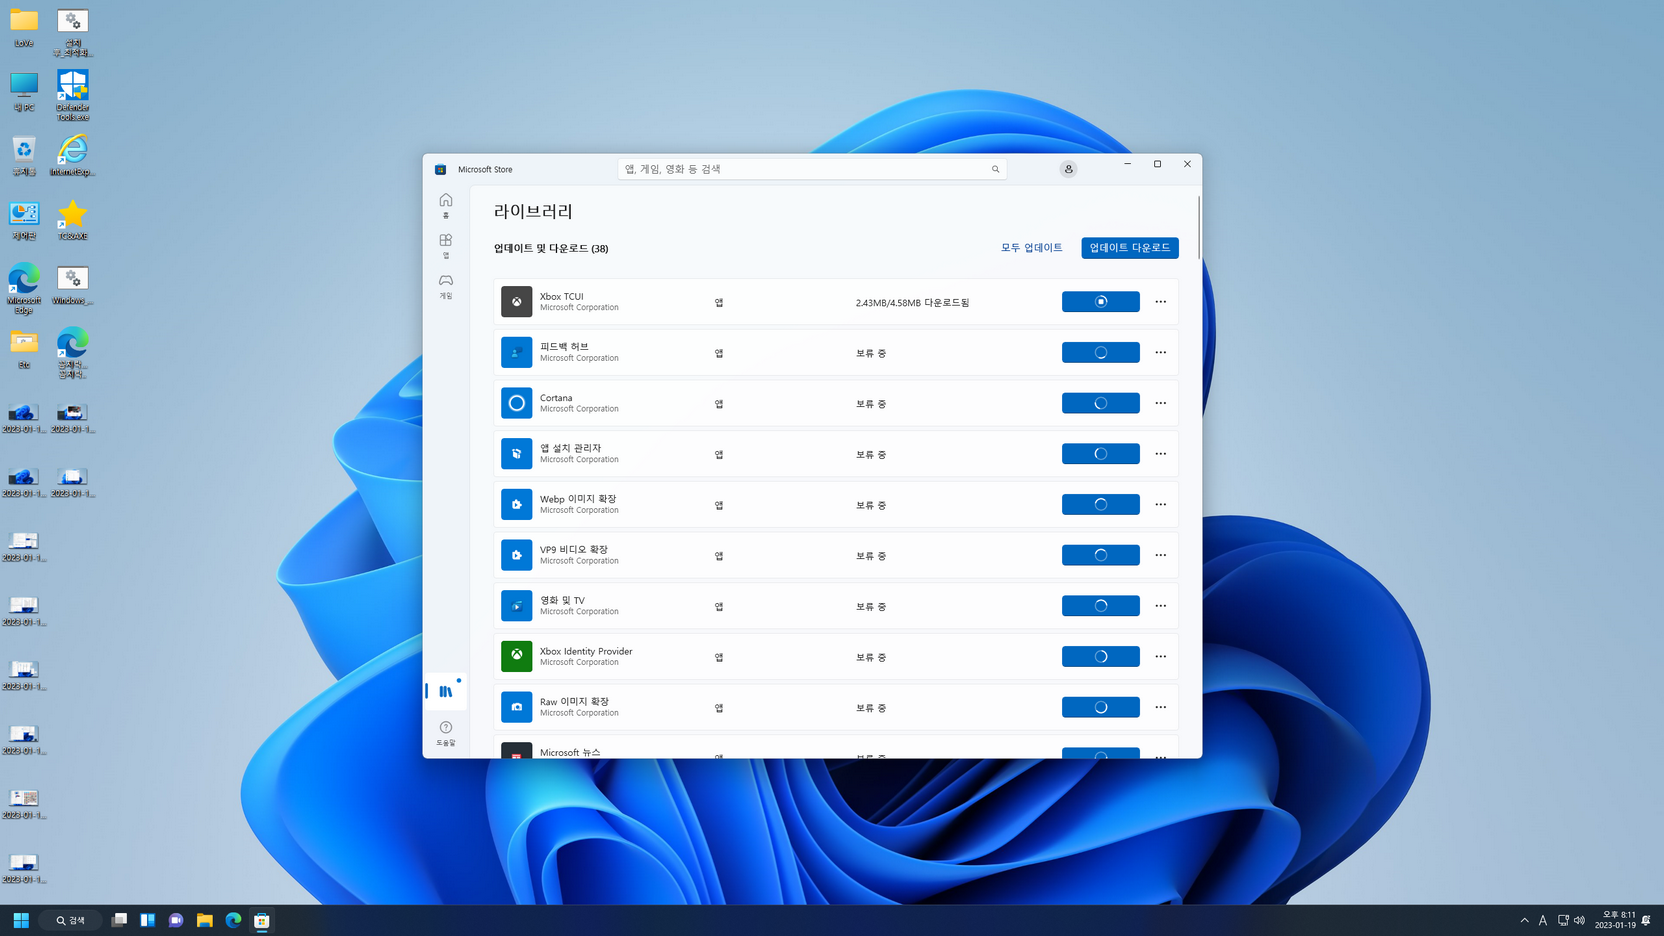Image resolution: width=1664 pixels, height=936 pixels.
Task: Open Microsoft Edge from taskbar
Action: point(233,920)
